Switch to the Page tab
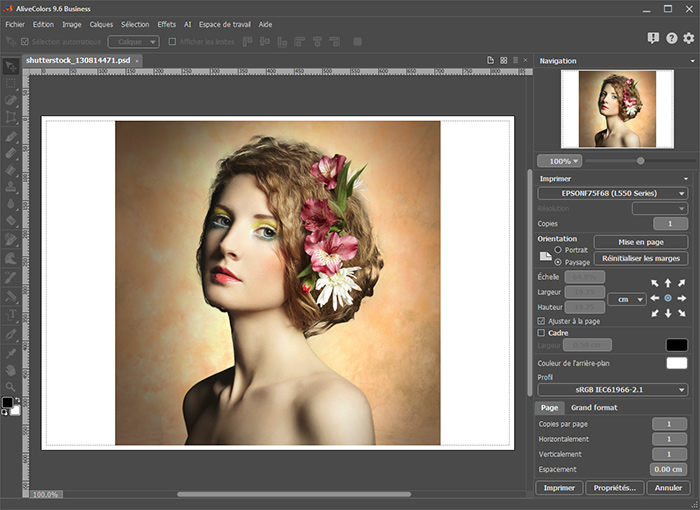The height and width of the screenshot is (510, 700). (x=550, y=407)
